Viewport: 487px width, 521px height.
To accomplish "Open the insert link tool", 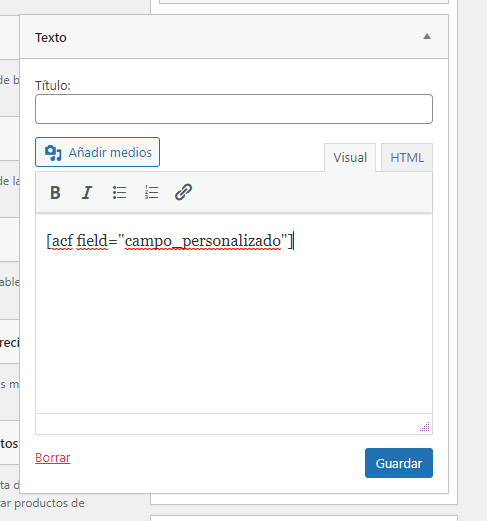I will point(183,192).
